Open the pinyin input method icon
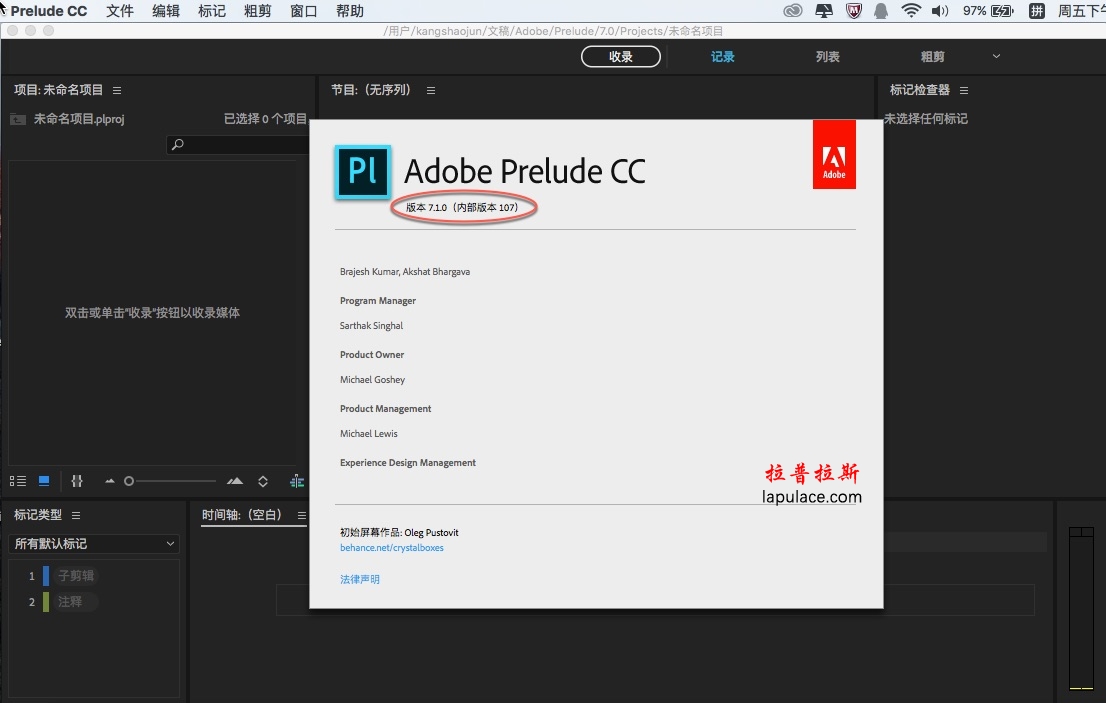Screen dimensions: 1106x703 pos(1037,11)
